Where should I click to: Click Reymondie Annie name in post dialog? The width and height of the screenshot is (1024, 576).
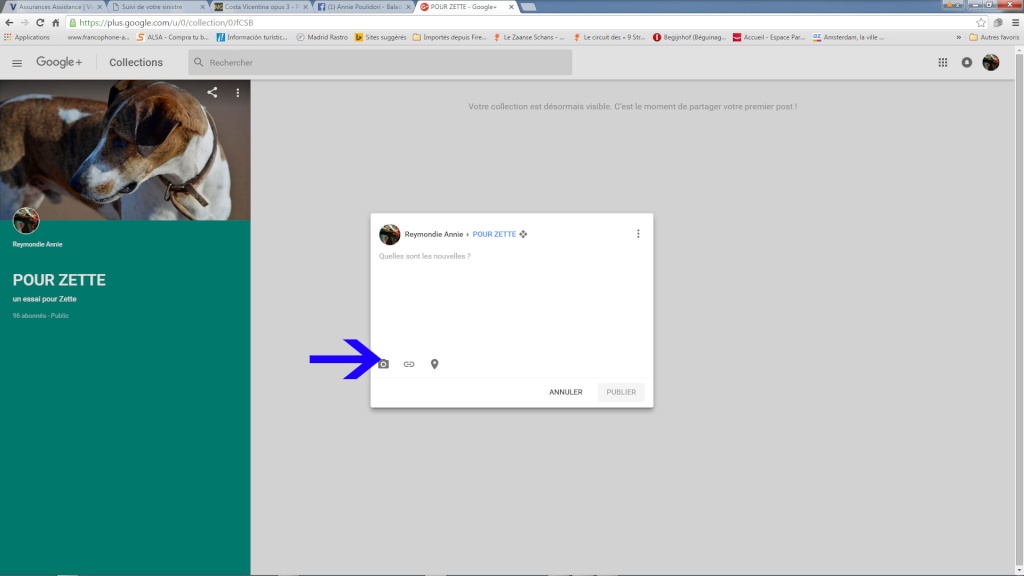(x=434, y=234)
